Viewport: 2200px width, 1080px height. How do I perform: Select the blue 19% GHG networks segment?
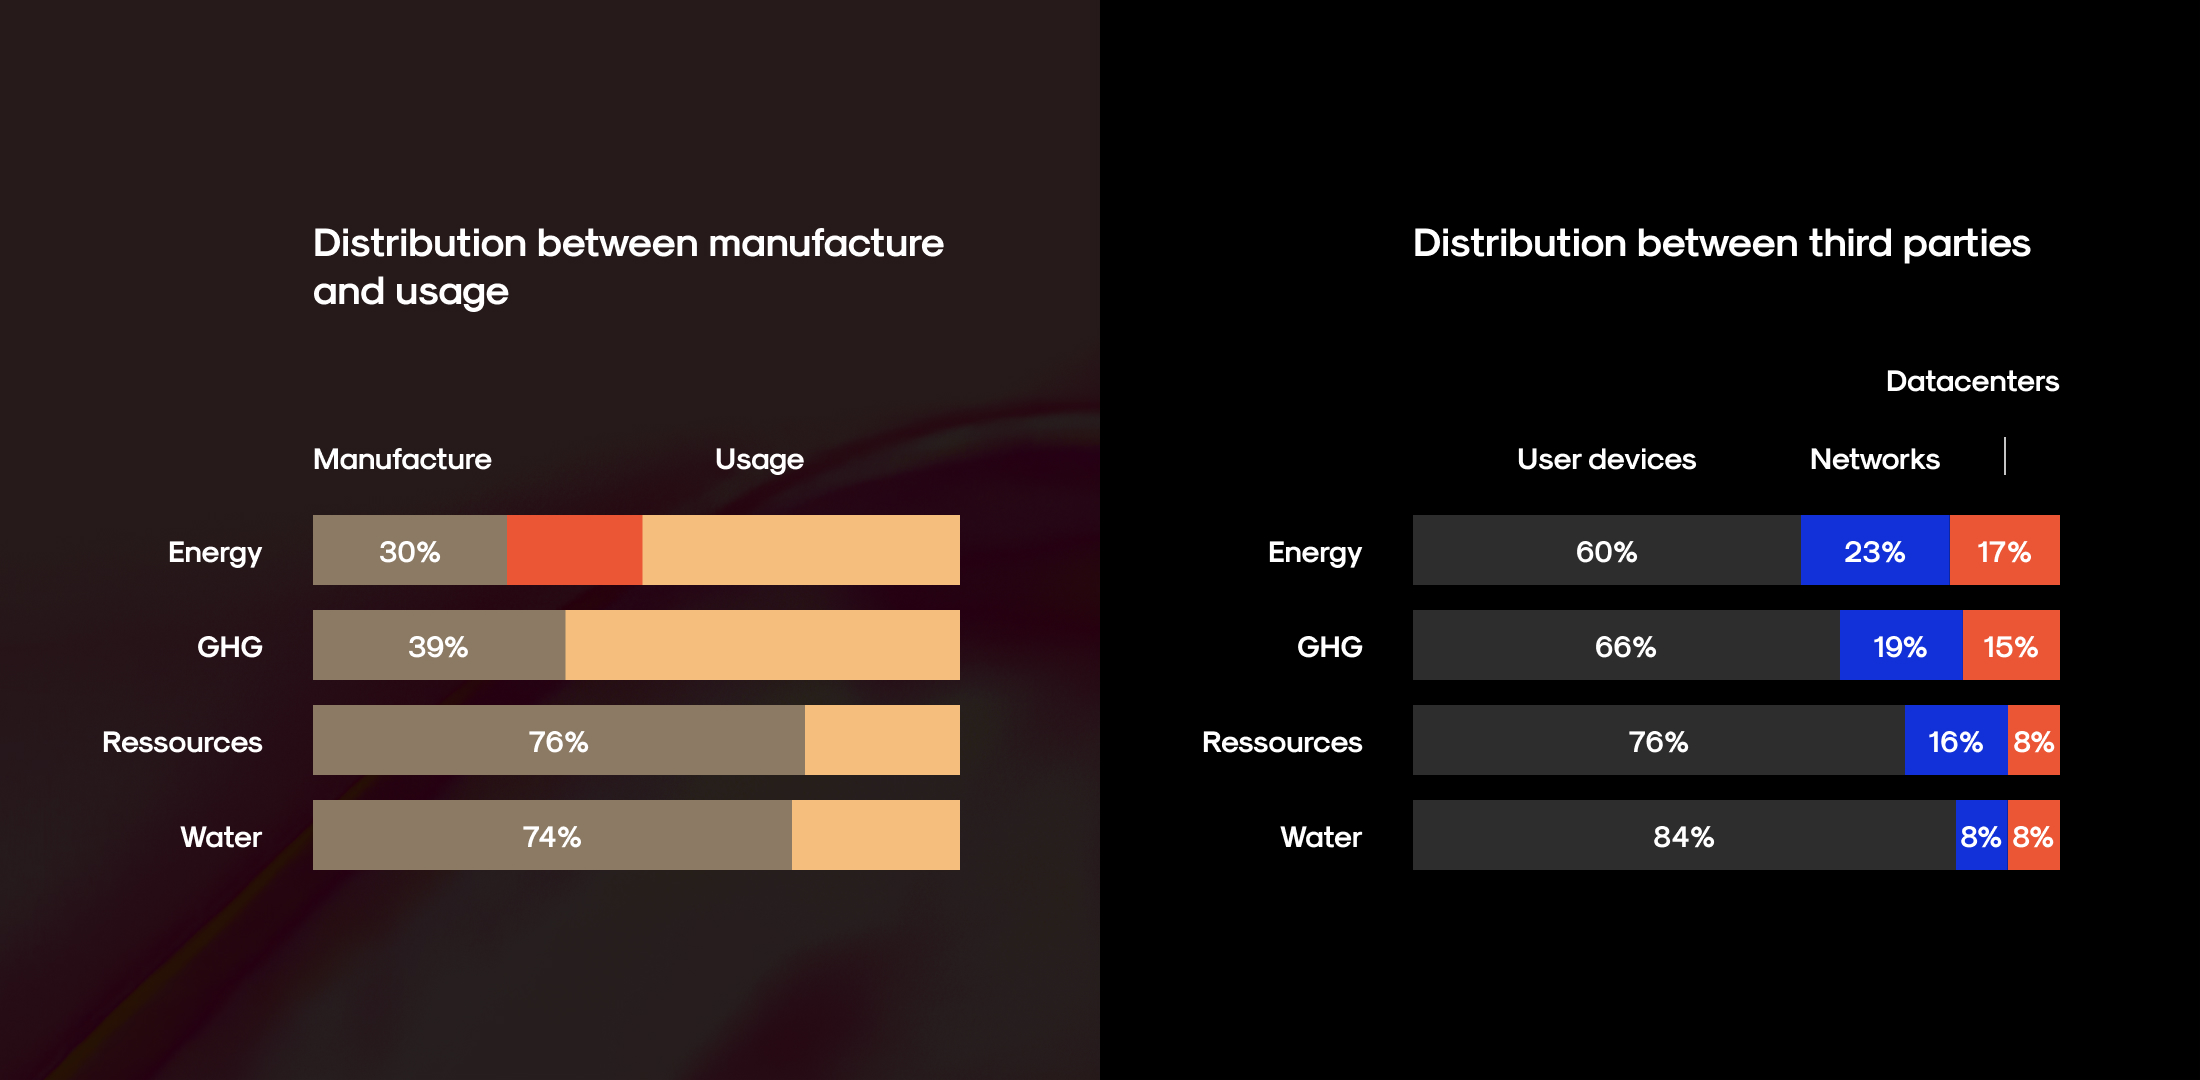(1901, 645)
